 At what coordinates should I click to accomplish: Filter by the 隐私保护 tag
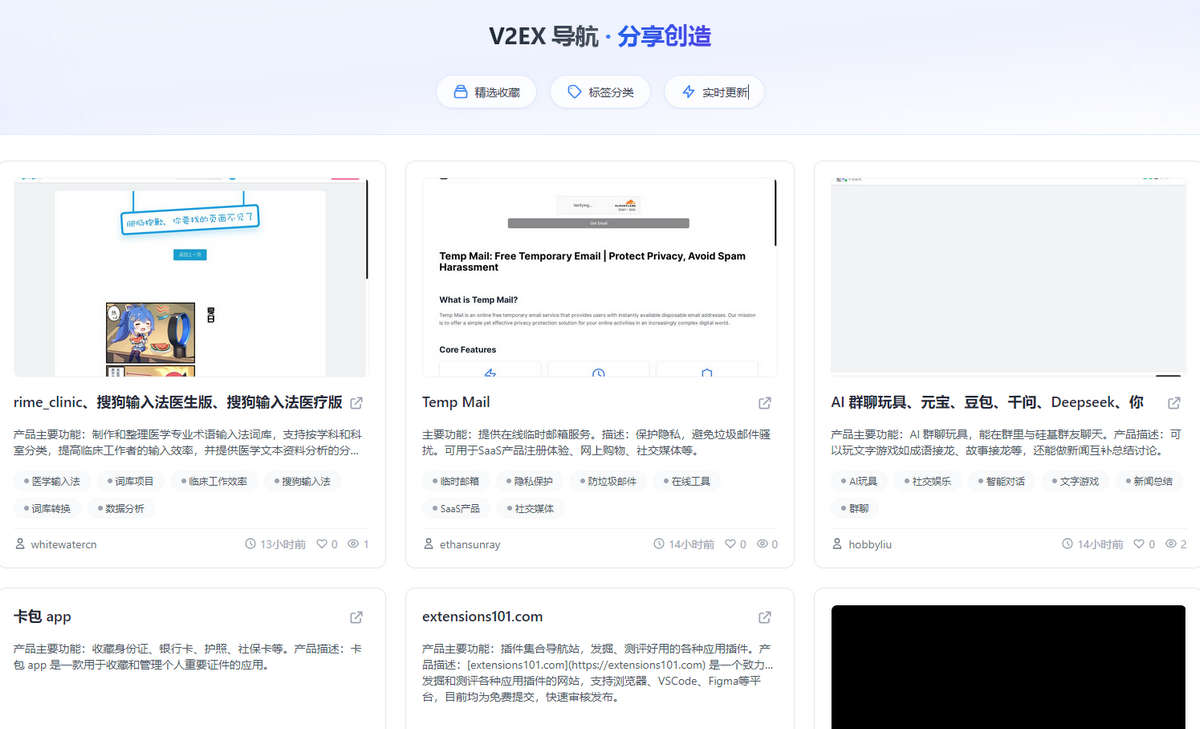(529, 481)
